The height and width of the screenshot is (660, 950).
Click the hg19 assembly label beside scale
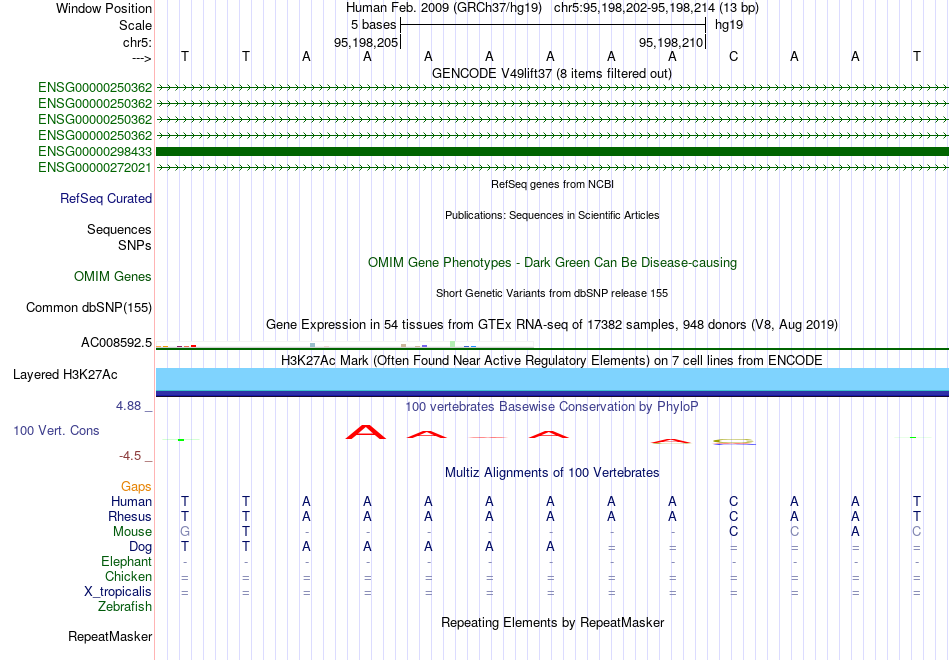(729, 25)
